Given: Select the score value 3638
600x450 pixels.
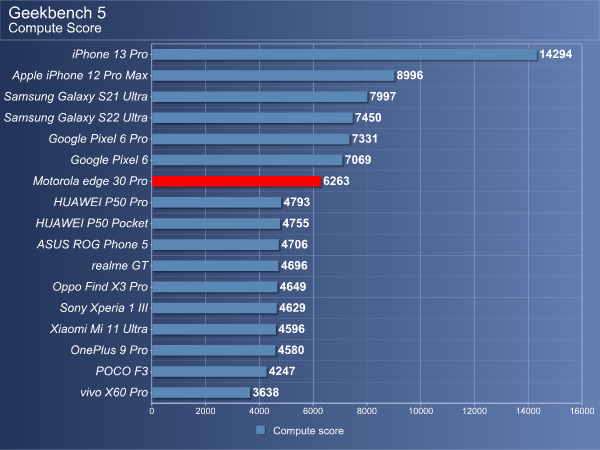Looking at the screenshot, I should point(266,392).
